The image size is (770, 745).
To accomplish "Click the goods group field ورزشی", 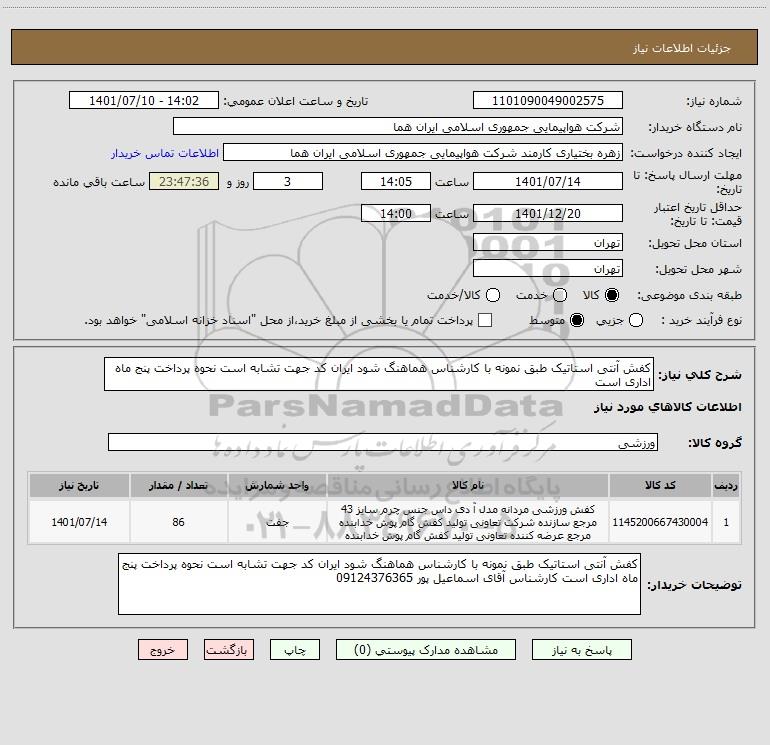I will (x=383, y=442).
